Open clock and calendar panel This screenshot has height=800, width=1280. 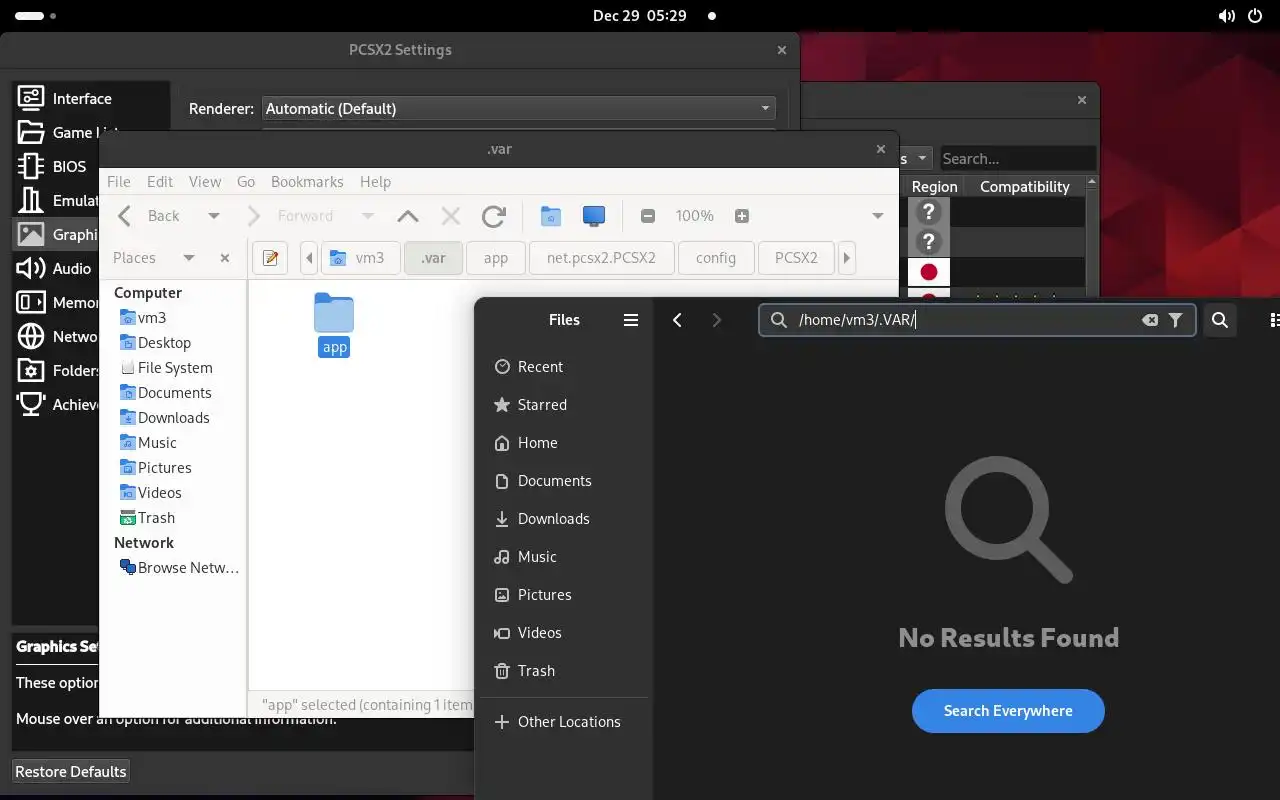[x=640, y=16]
